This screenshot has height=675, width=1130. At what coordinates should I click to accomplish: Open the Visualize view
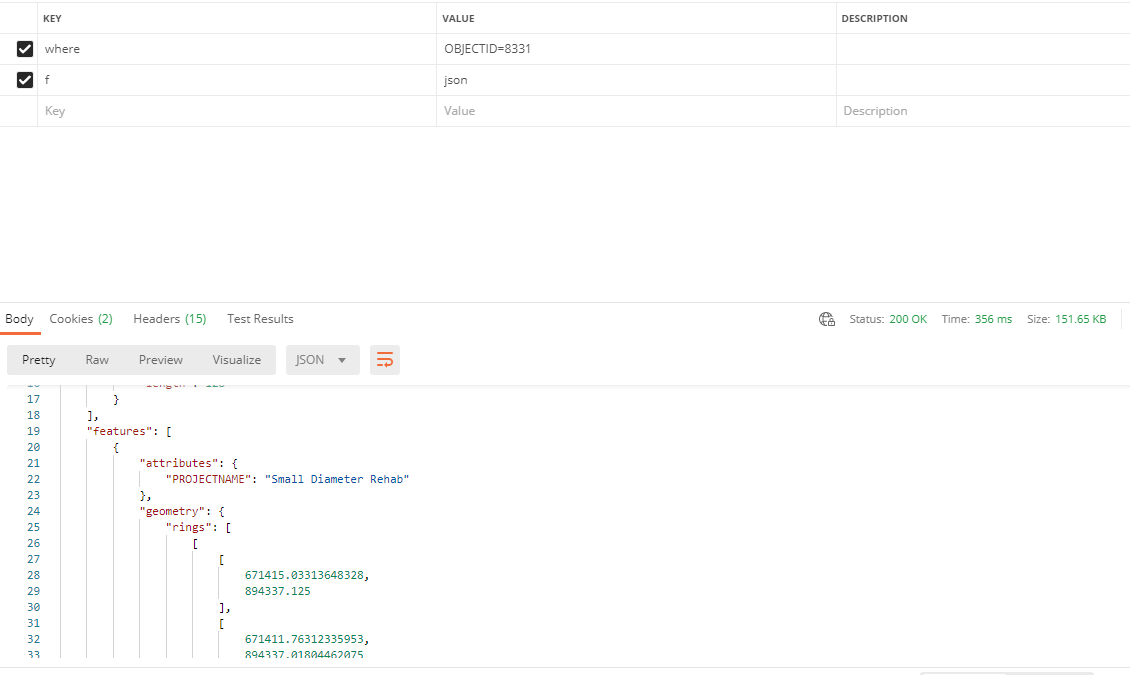(x=236, y=360)
